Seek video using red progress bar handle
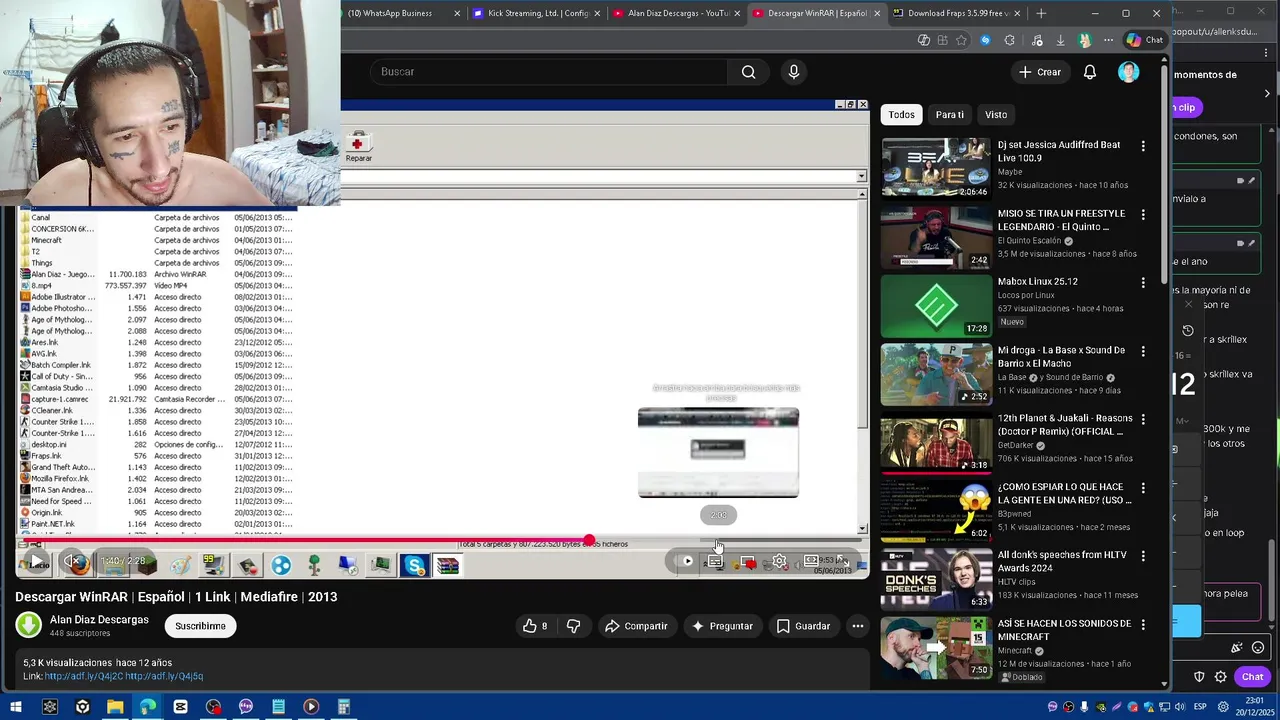Viewport: 1280px width, 720px height. pos(590,540)
